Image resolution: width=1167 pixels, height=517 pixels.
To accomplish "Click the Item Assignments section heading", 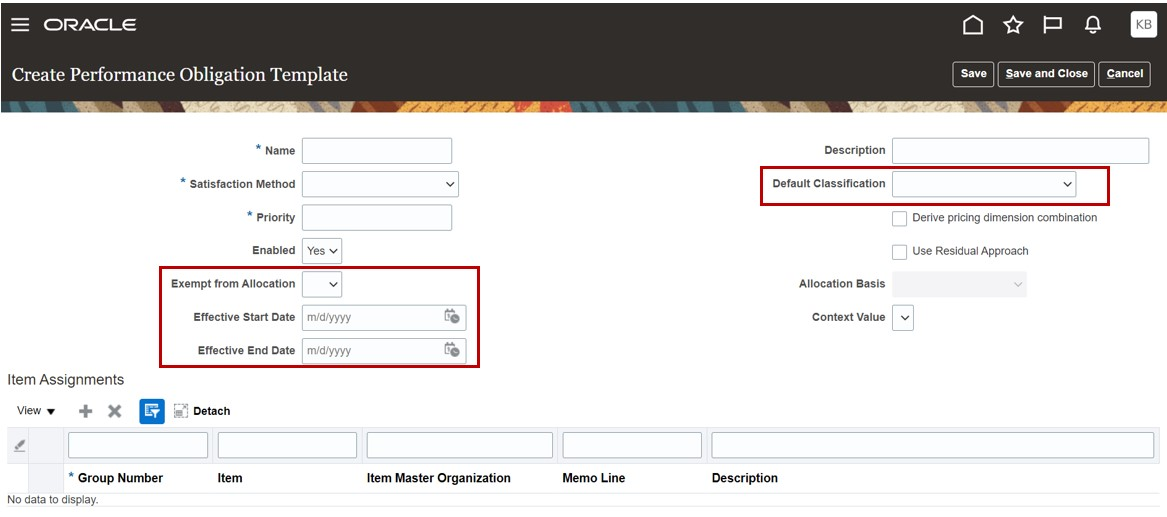I will (65, 380).
